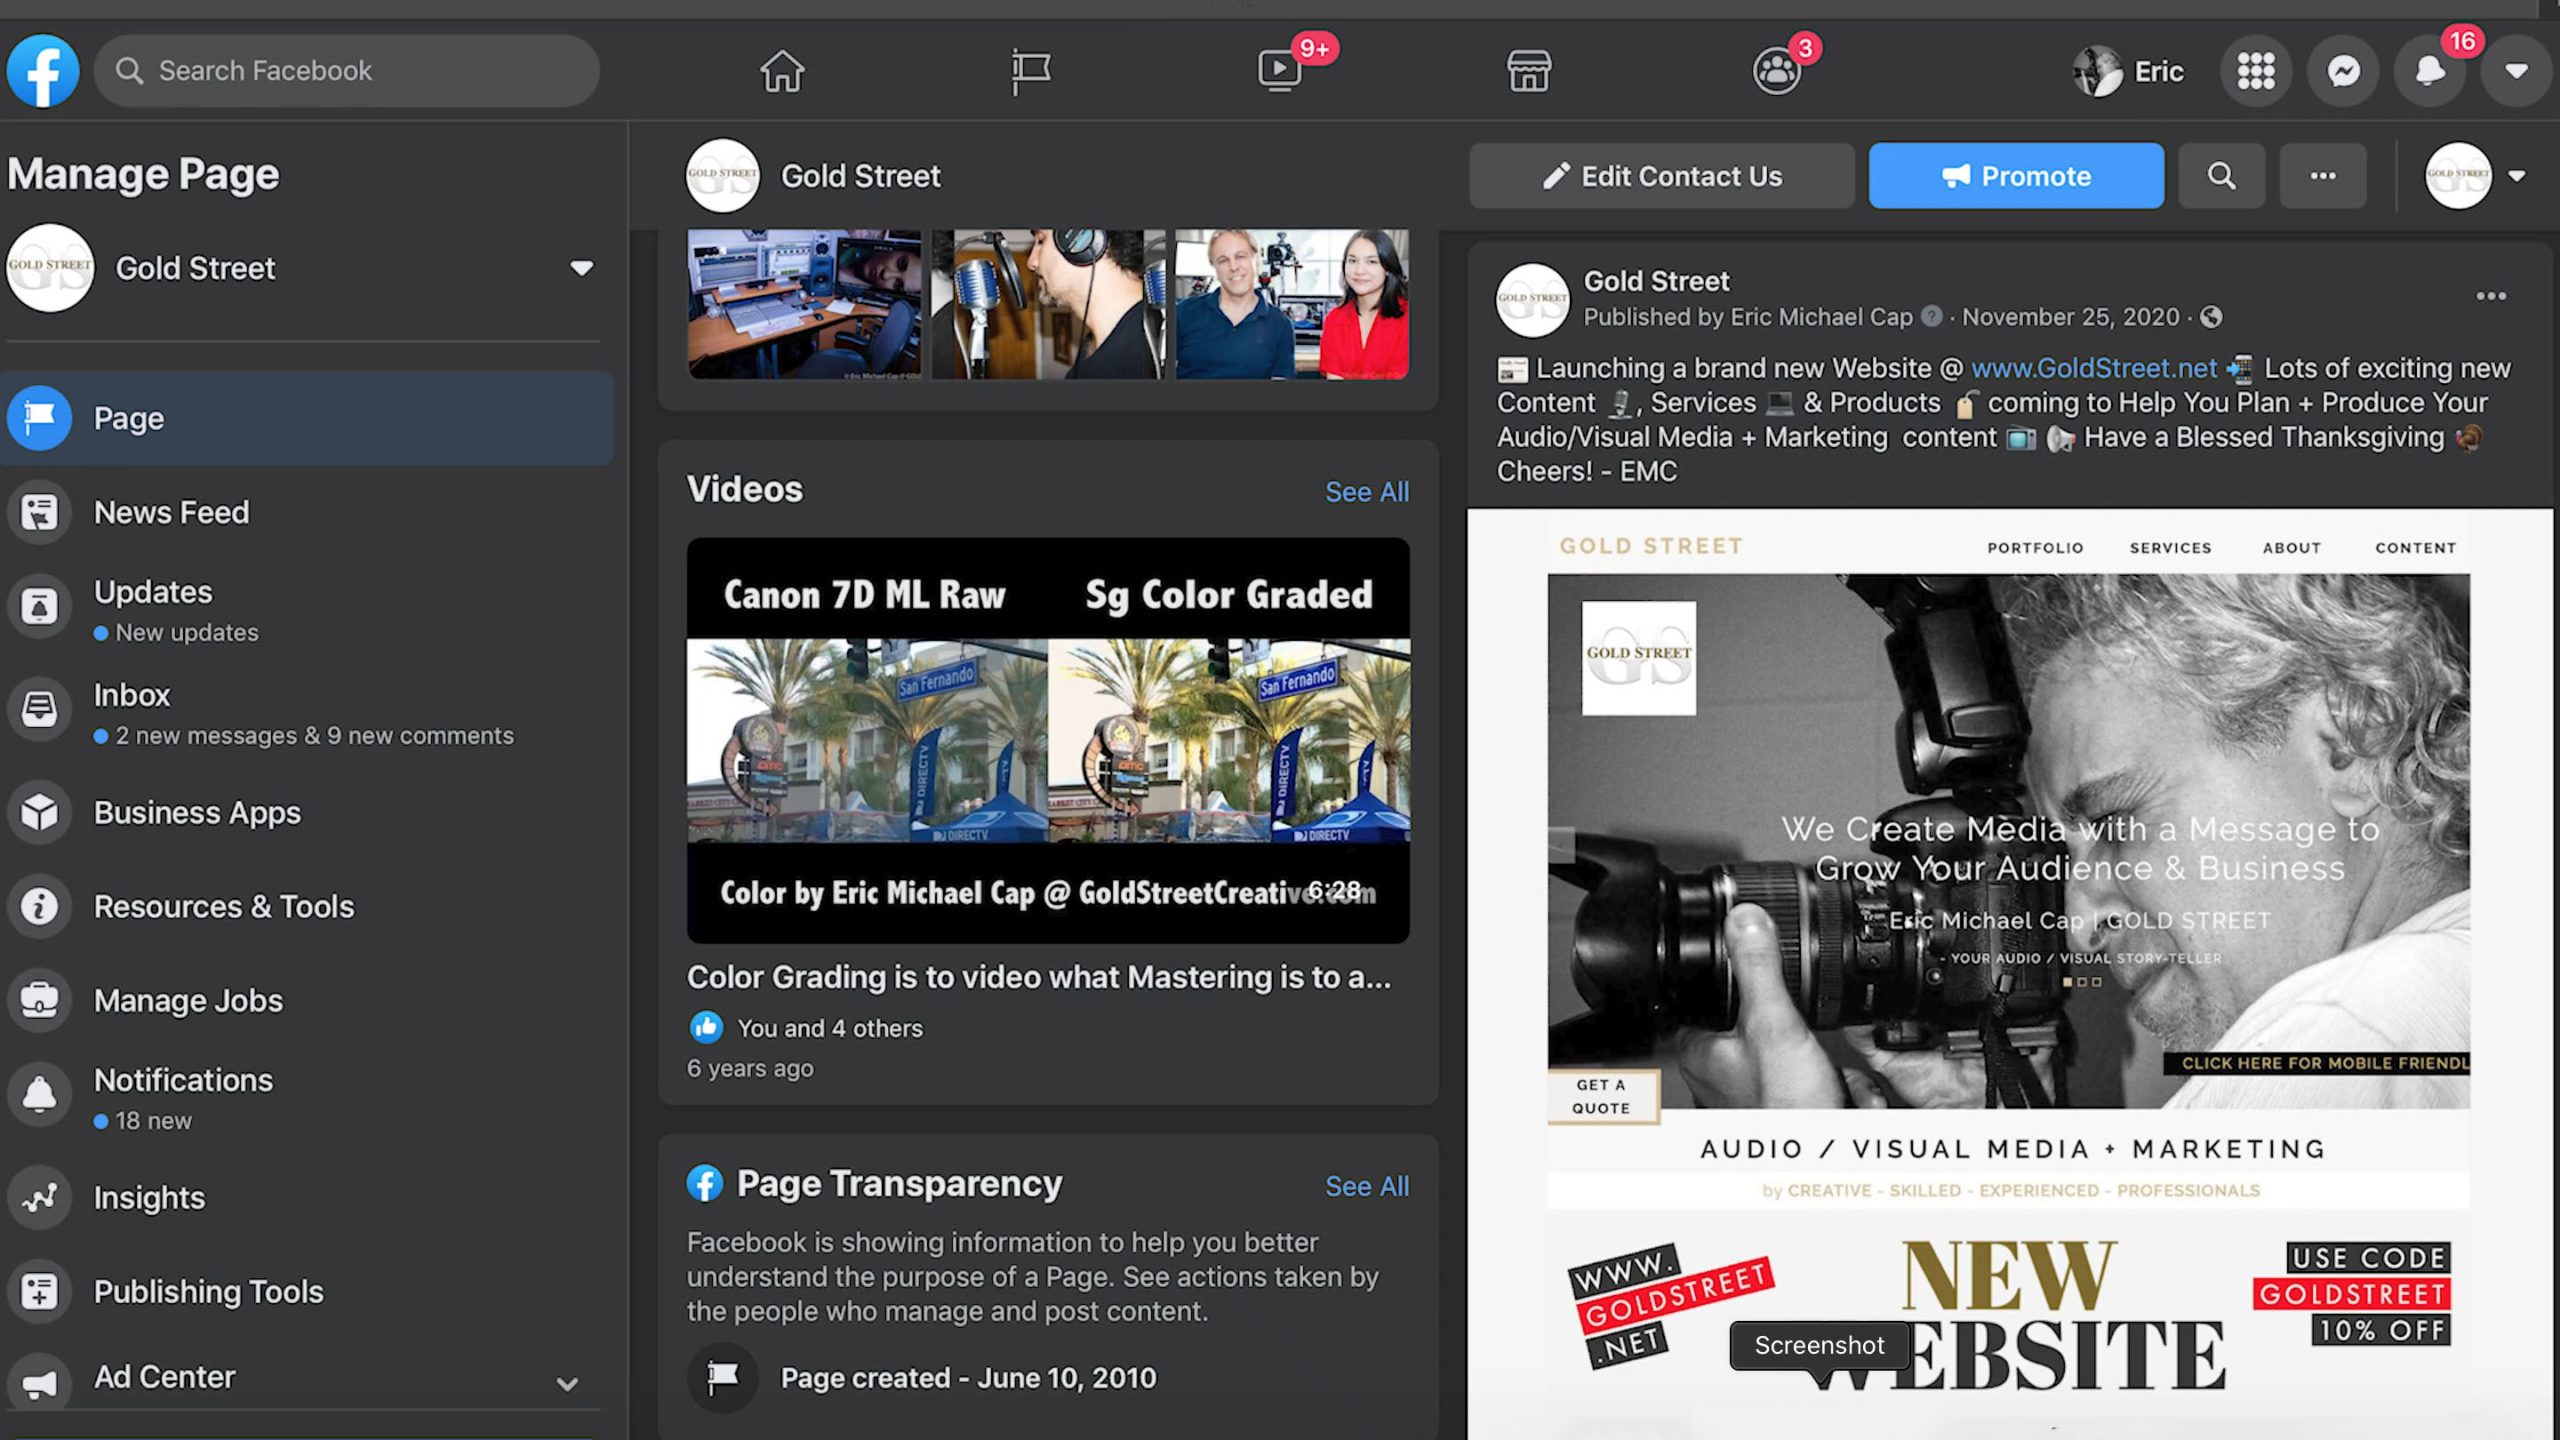Open Groups icon with 3 badge
The image size is (2560, 1440).
[x=1777, y=71]
